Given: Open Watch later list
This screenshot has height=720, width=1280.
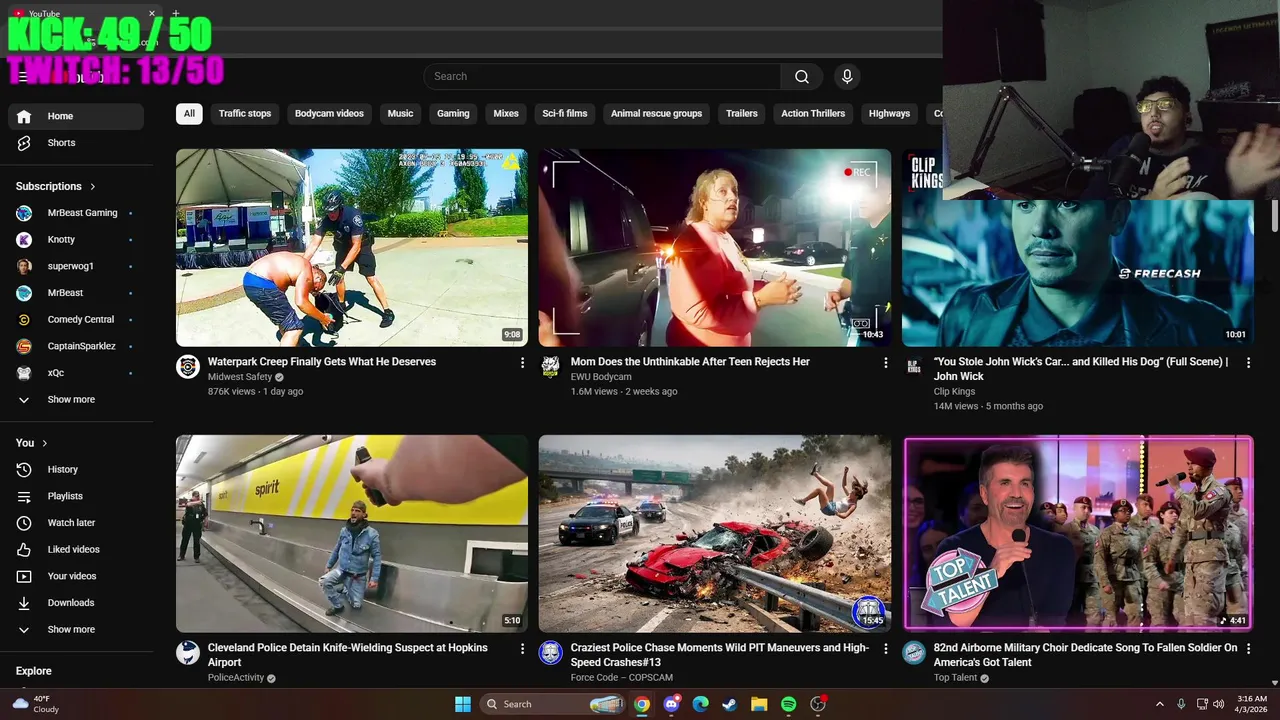Looking at the screenshot, I should (x=76, y=523).
